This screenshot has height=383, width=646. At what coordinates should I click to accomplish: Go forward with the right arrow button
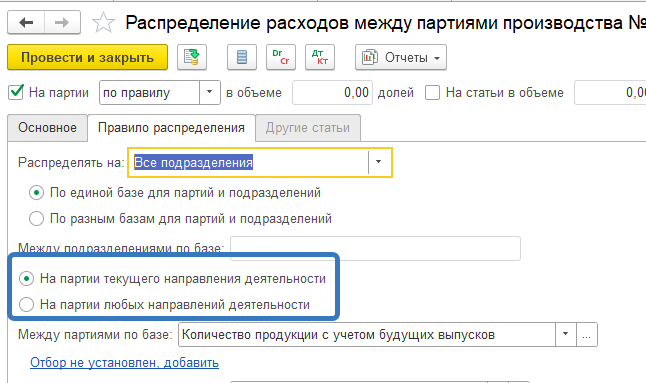pyautogui.click(x=62, y=22)
